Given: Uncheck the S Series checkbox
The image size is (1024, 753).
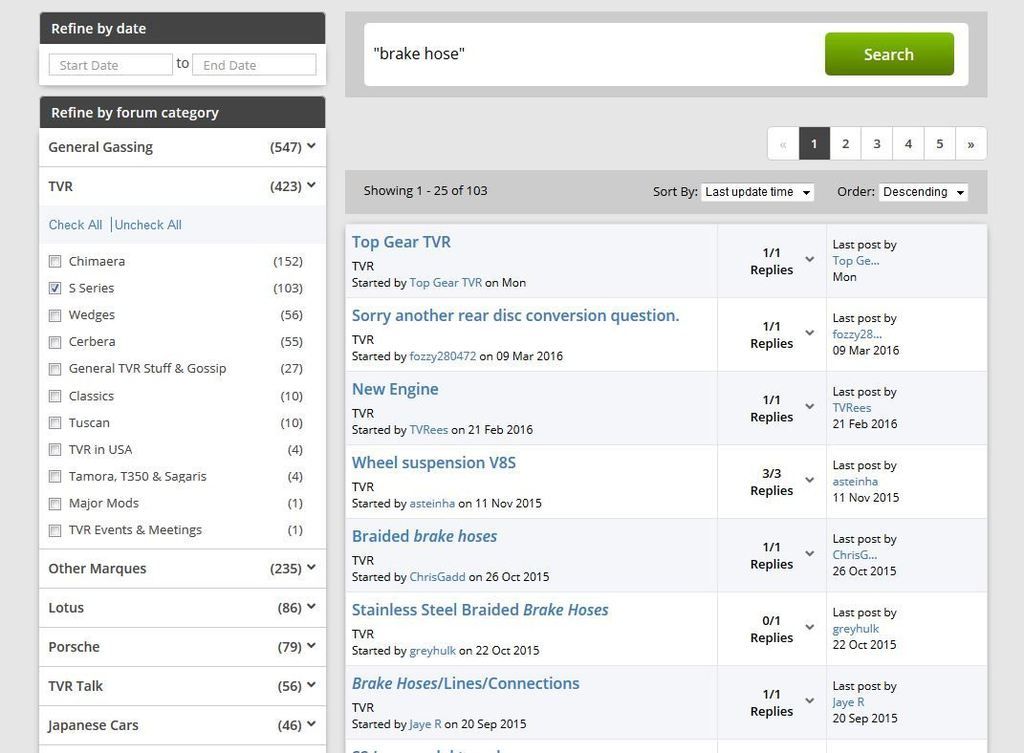Looking at the screenshot, I should click(x=55, y=289).
